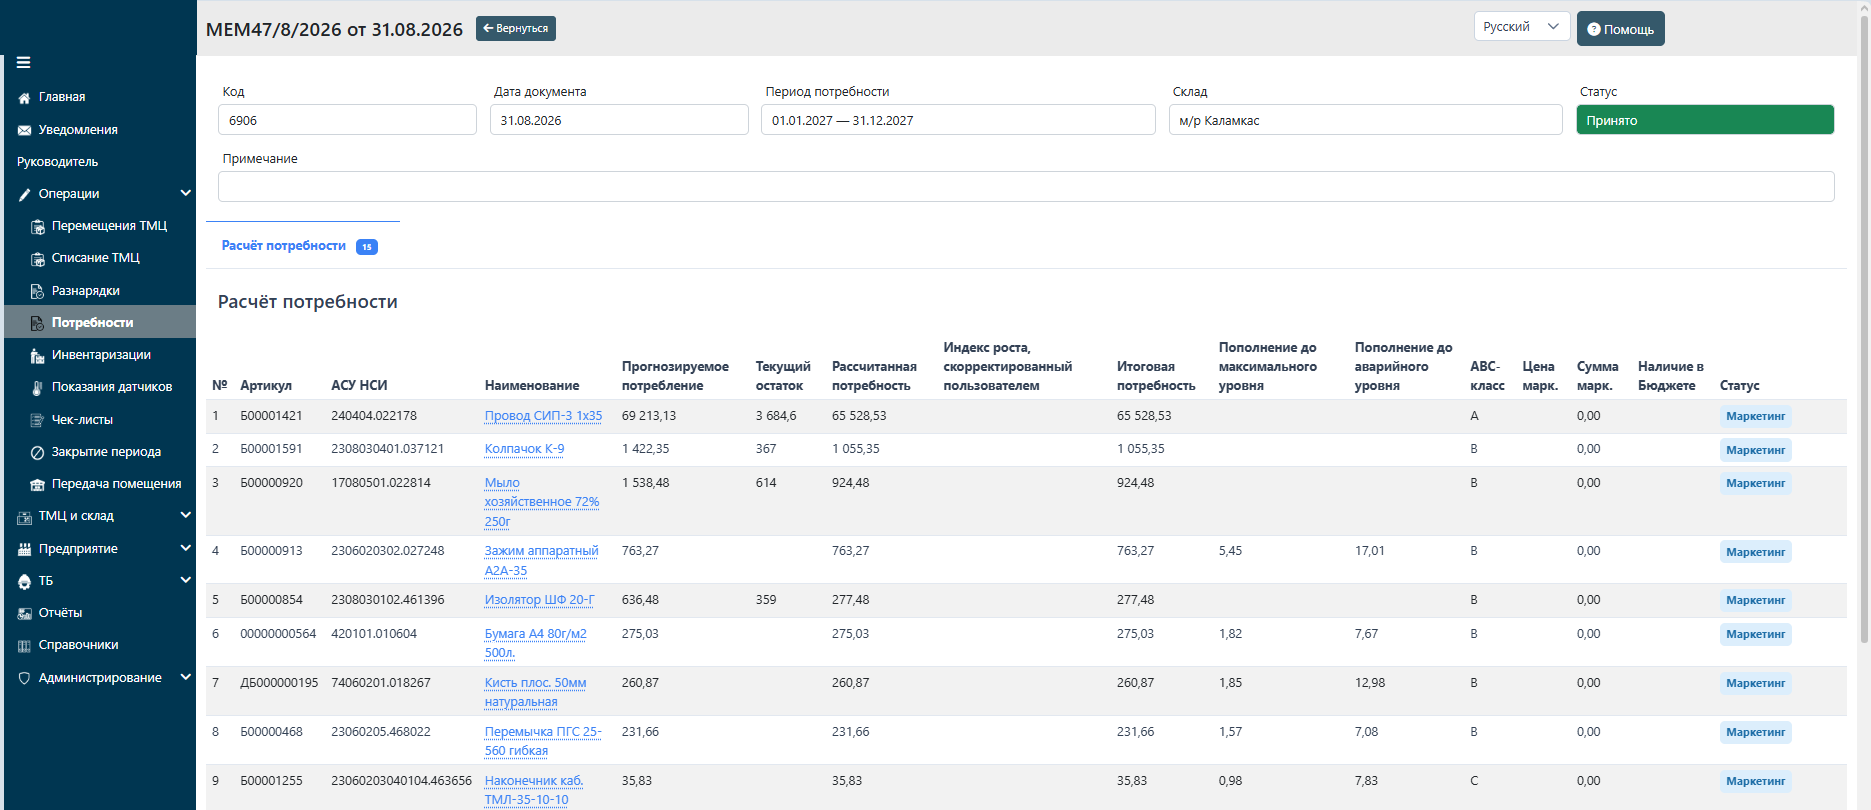Expand the ТМЦ и склад section
1871x810 pixels.
(185, 515)
